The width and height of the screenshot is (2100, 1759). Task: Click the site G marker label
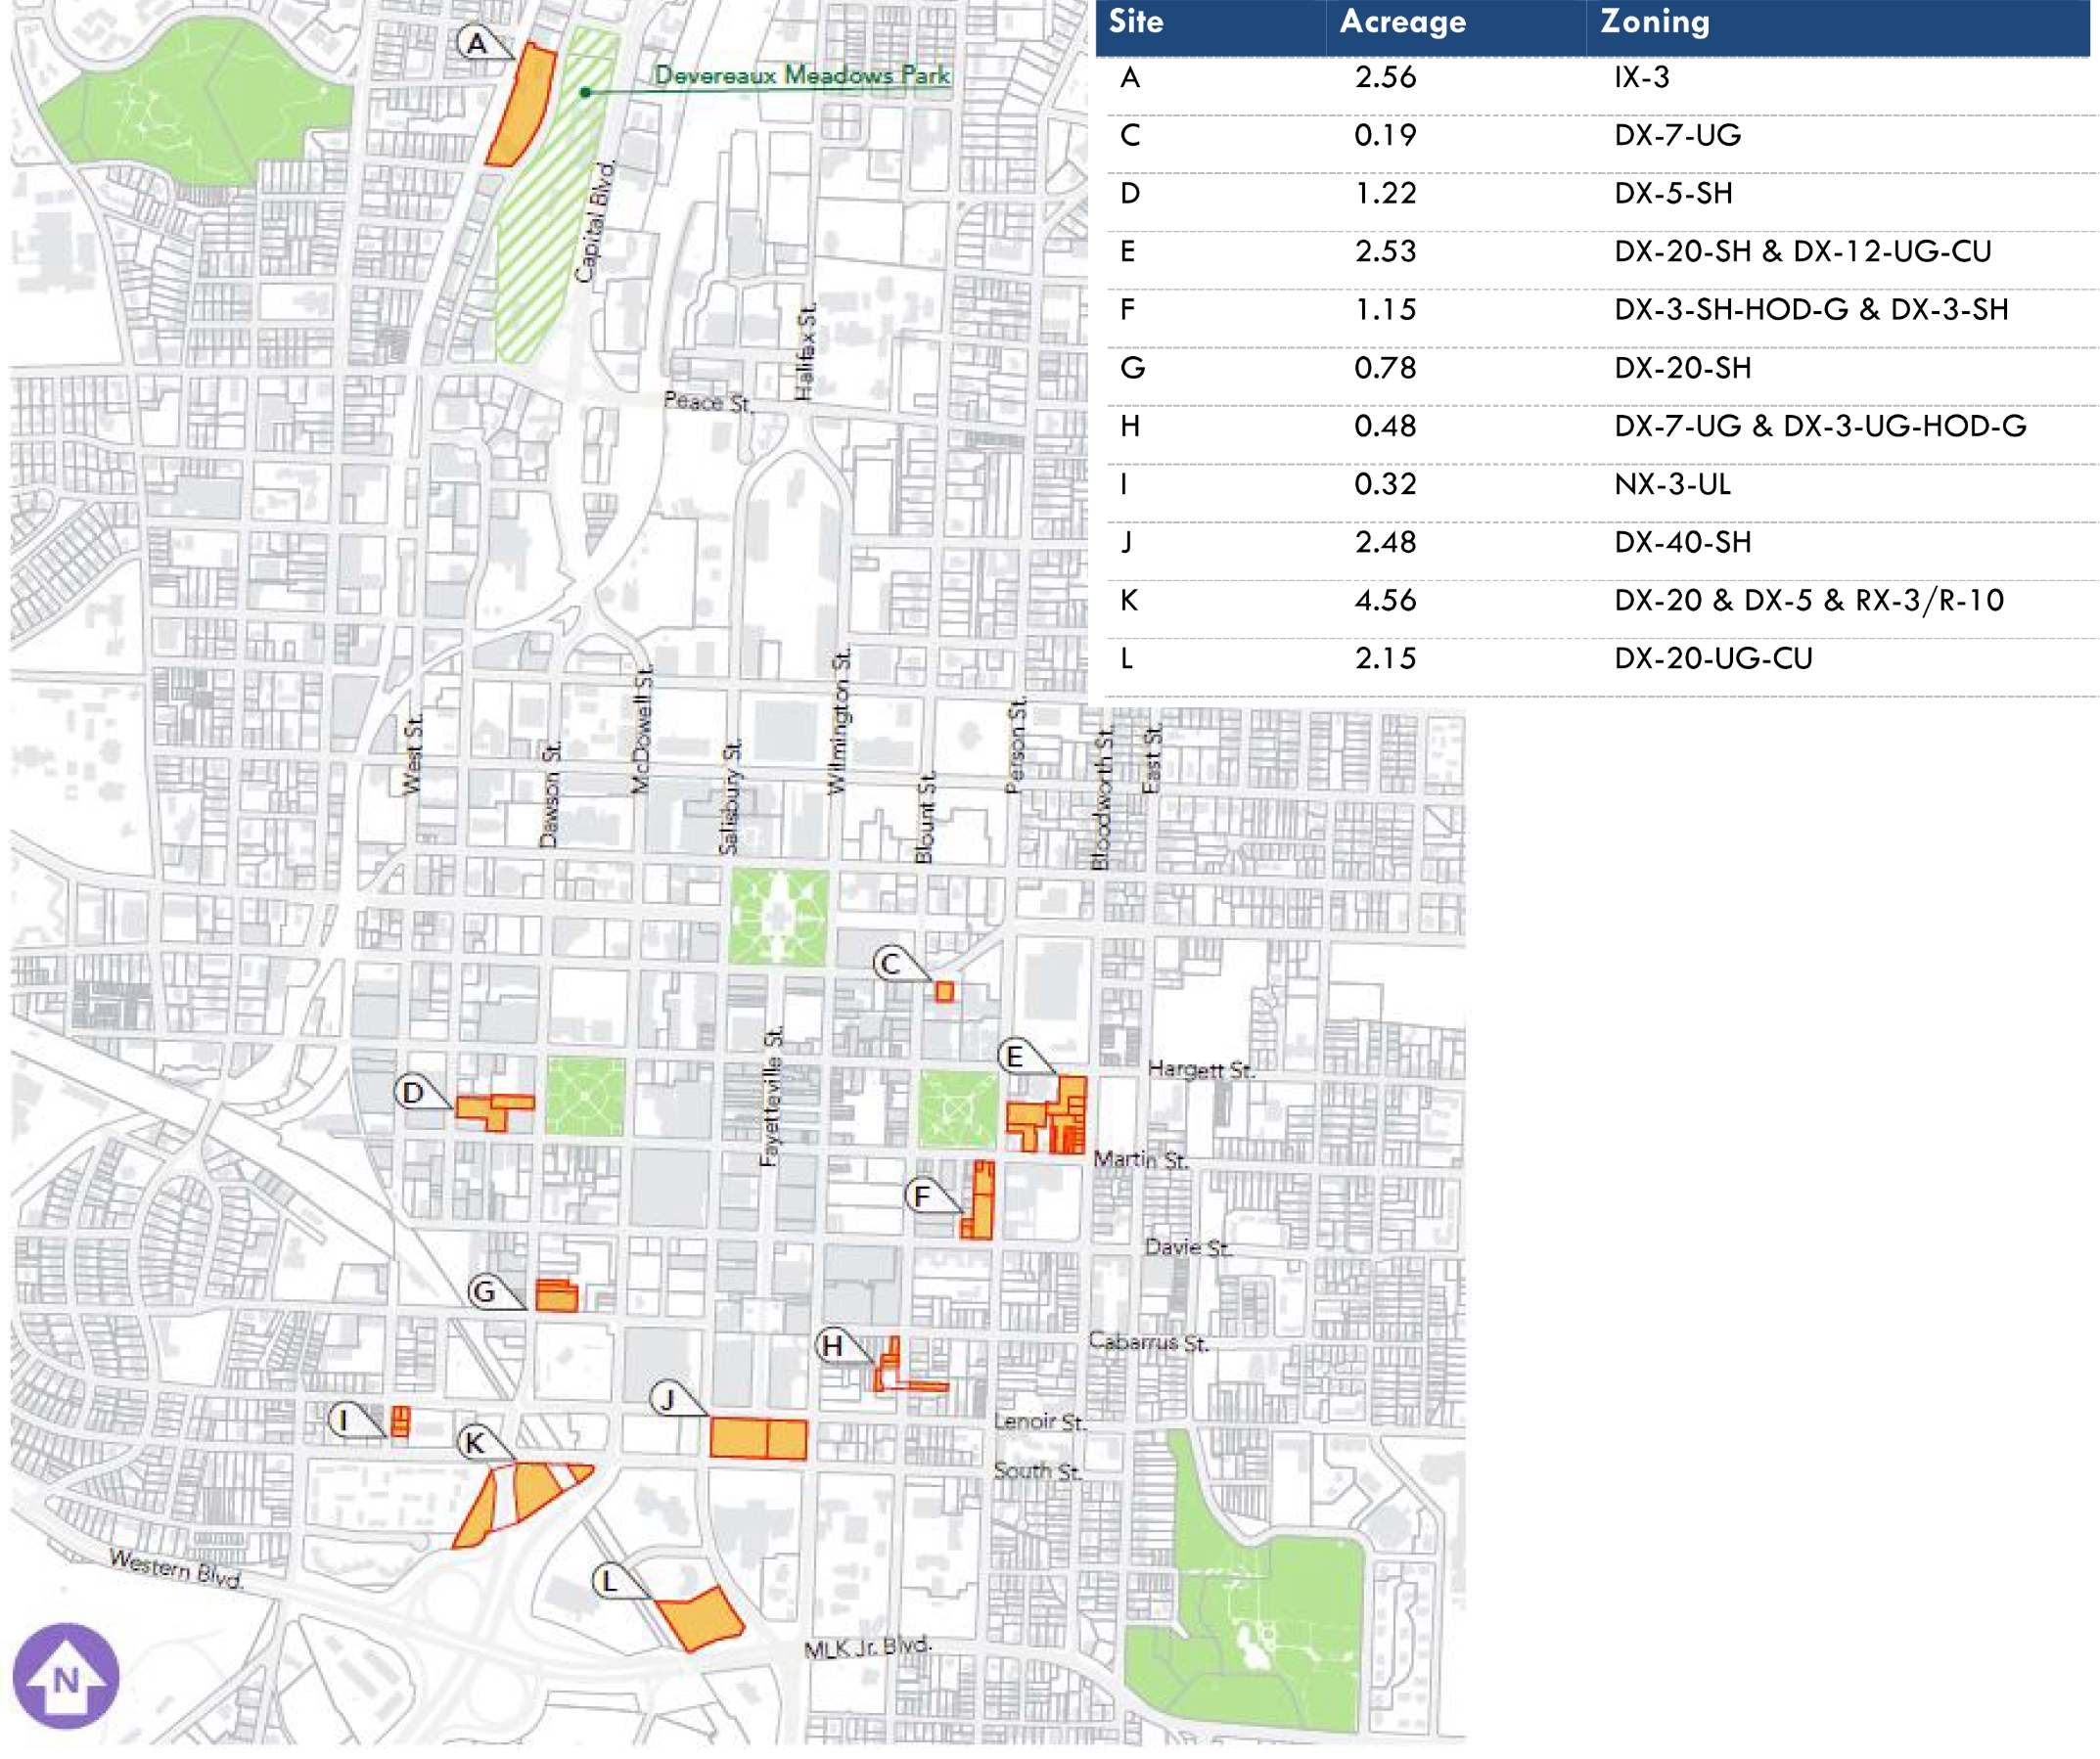(485, 1291)
